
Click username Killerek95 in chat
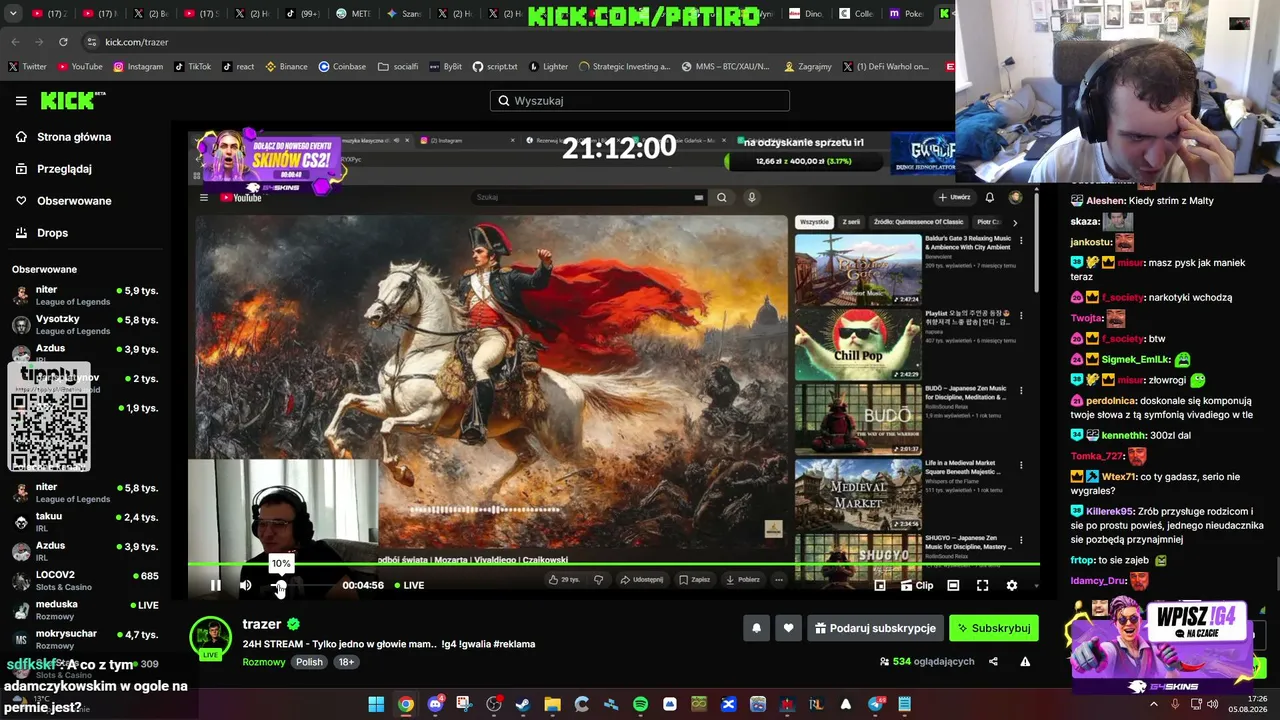pos(1108,511)
